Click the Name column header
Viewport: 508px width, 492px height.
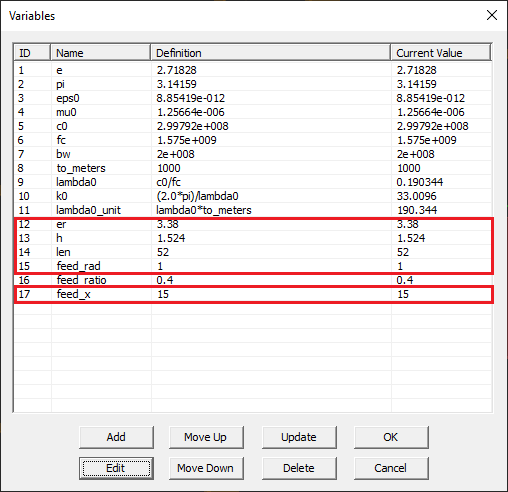[100, 53]
